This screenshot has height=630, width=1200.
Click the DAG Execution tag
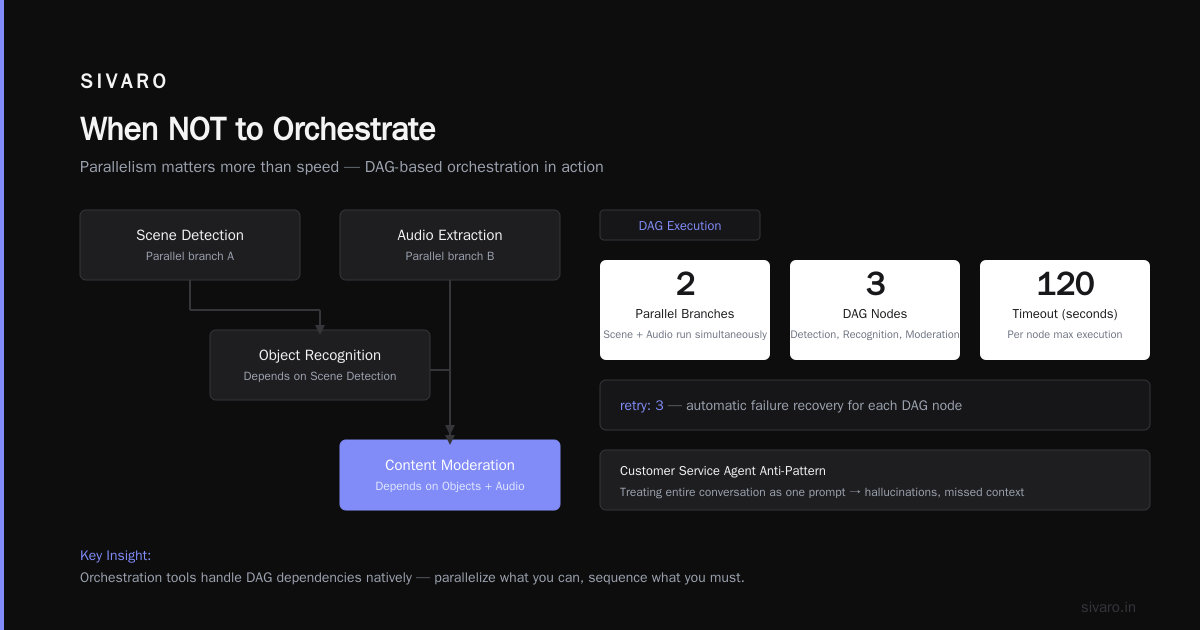[x=680, y=225]
